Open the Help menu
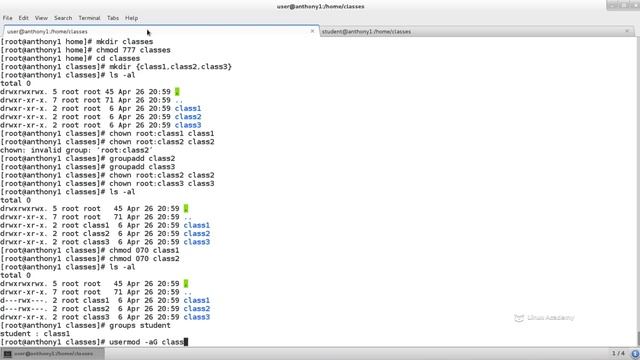The width and height of the screenshot is (640, 360). coord(131,18)
